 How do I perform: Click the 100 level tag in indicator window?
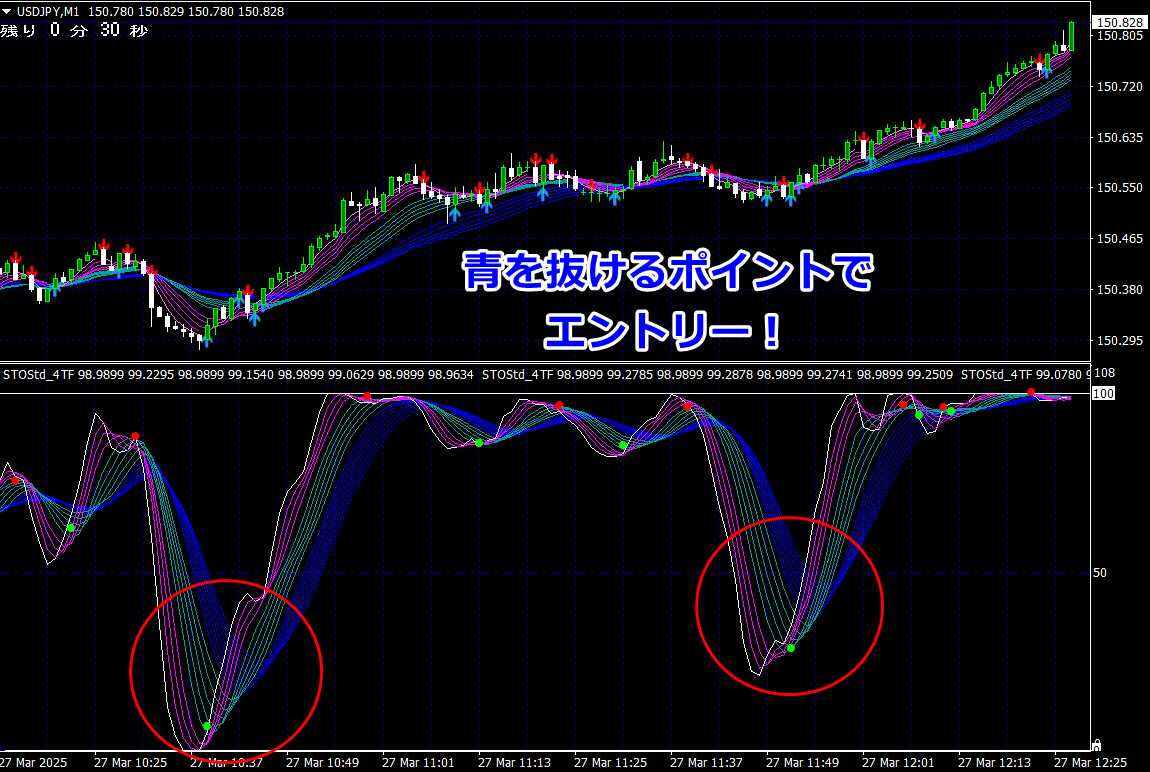tap(1103, 394)
